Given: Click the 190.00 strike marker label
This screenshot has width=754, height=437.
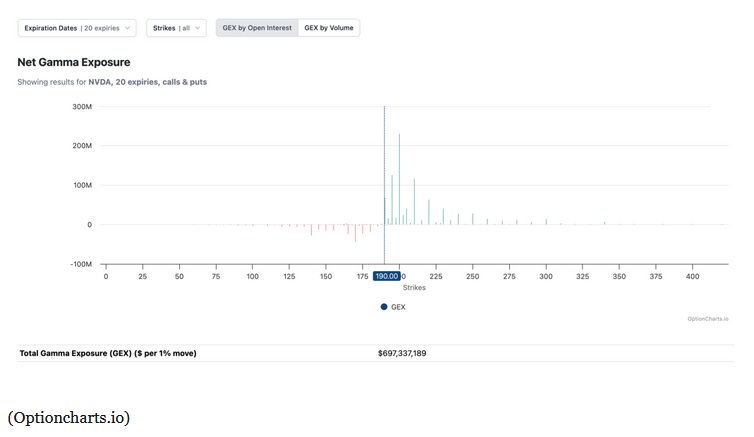Looking at the screenshot, I should tap(386, 276).
